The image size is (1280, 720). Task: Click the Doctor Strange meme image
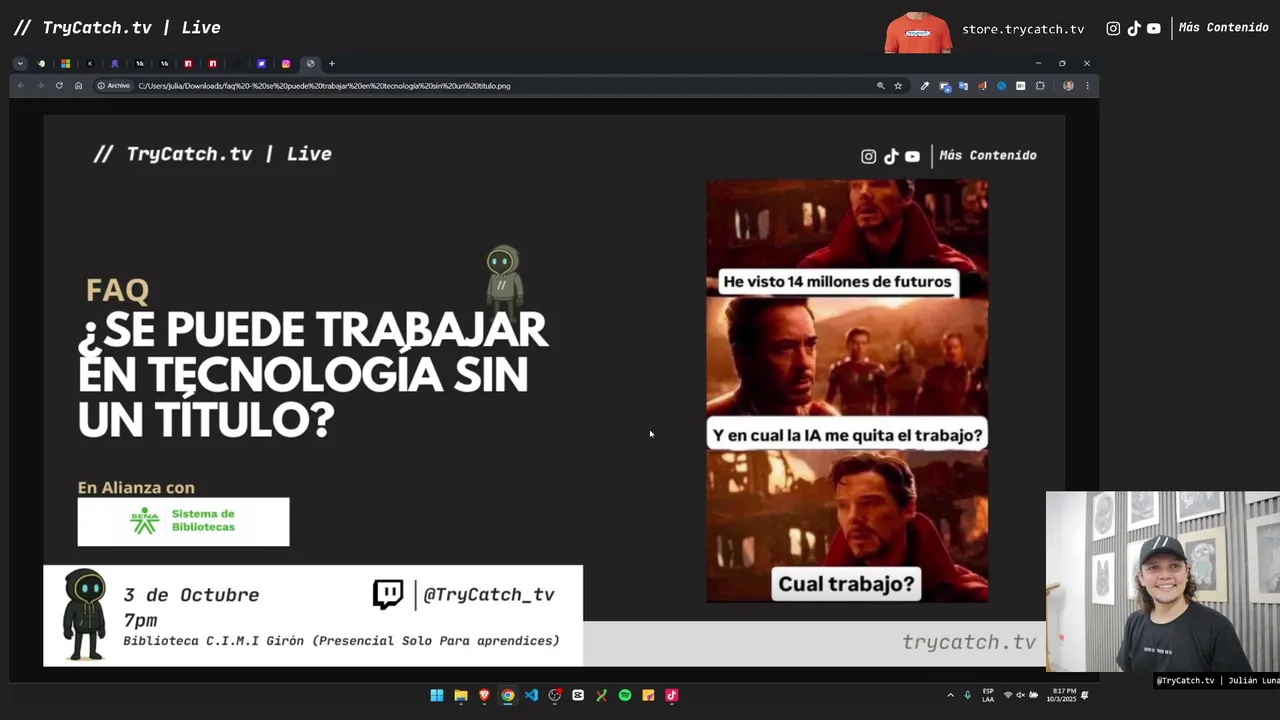(x=847, y=391)
